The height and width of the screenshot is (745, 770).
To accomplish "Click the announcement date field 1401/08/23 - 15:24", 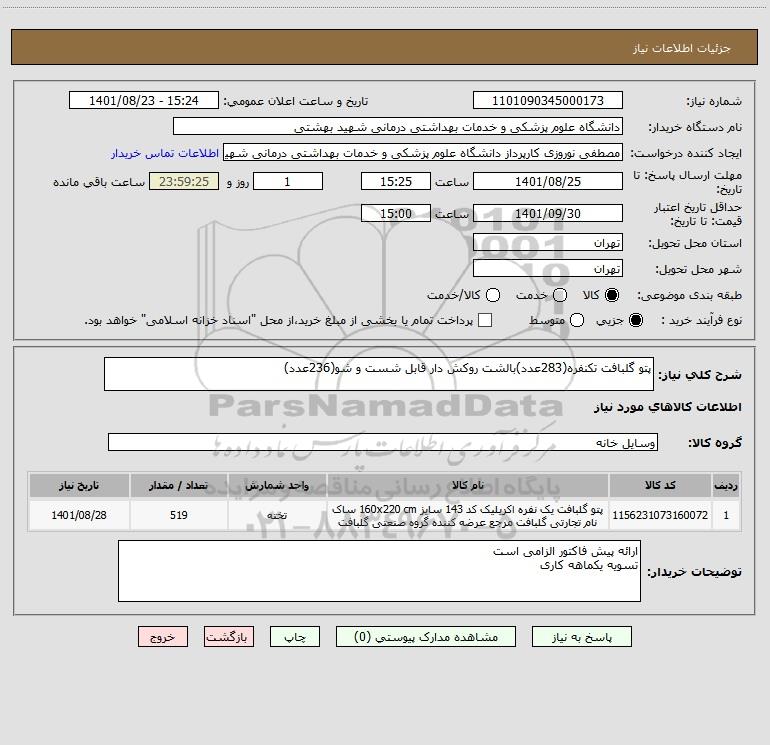I will [x=144, y=101].
